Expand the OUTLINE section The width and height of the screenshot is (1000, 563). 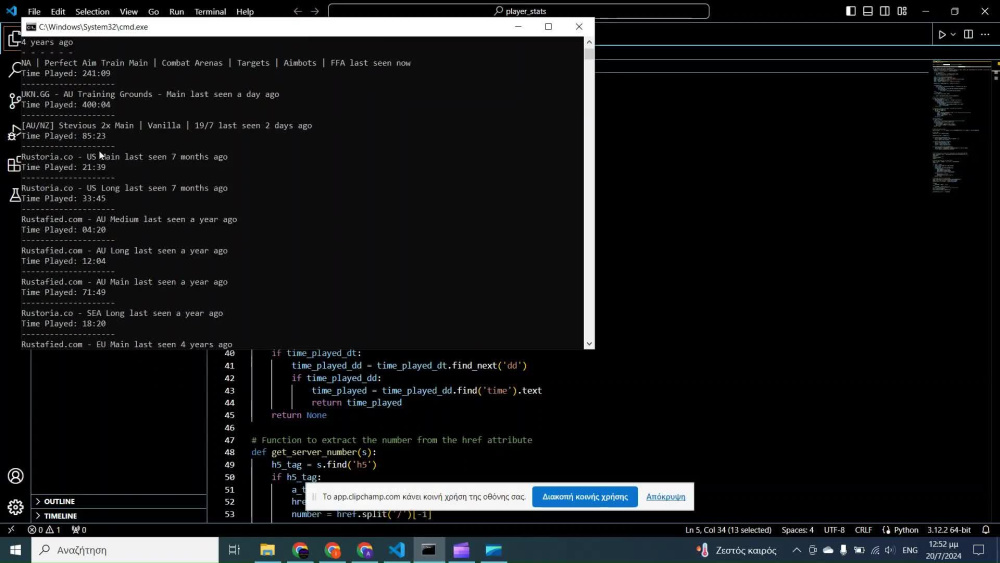[119, 501]
